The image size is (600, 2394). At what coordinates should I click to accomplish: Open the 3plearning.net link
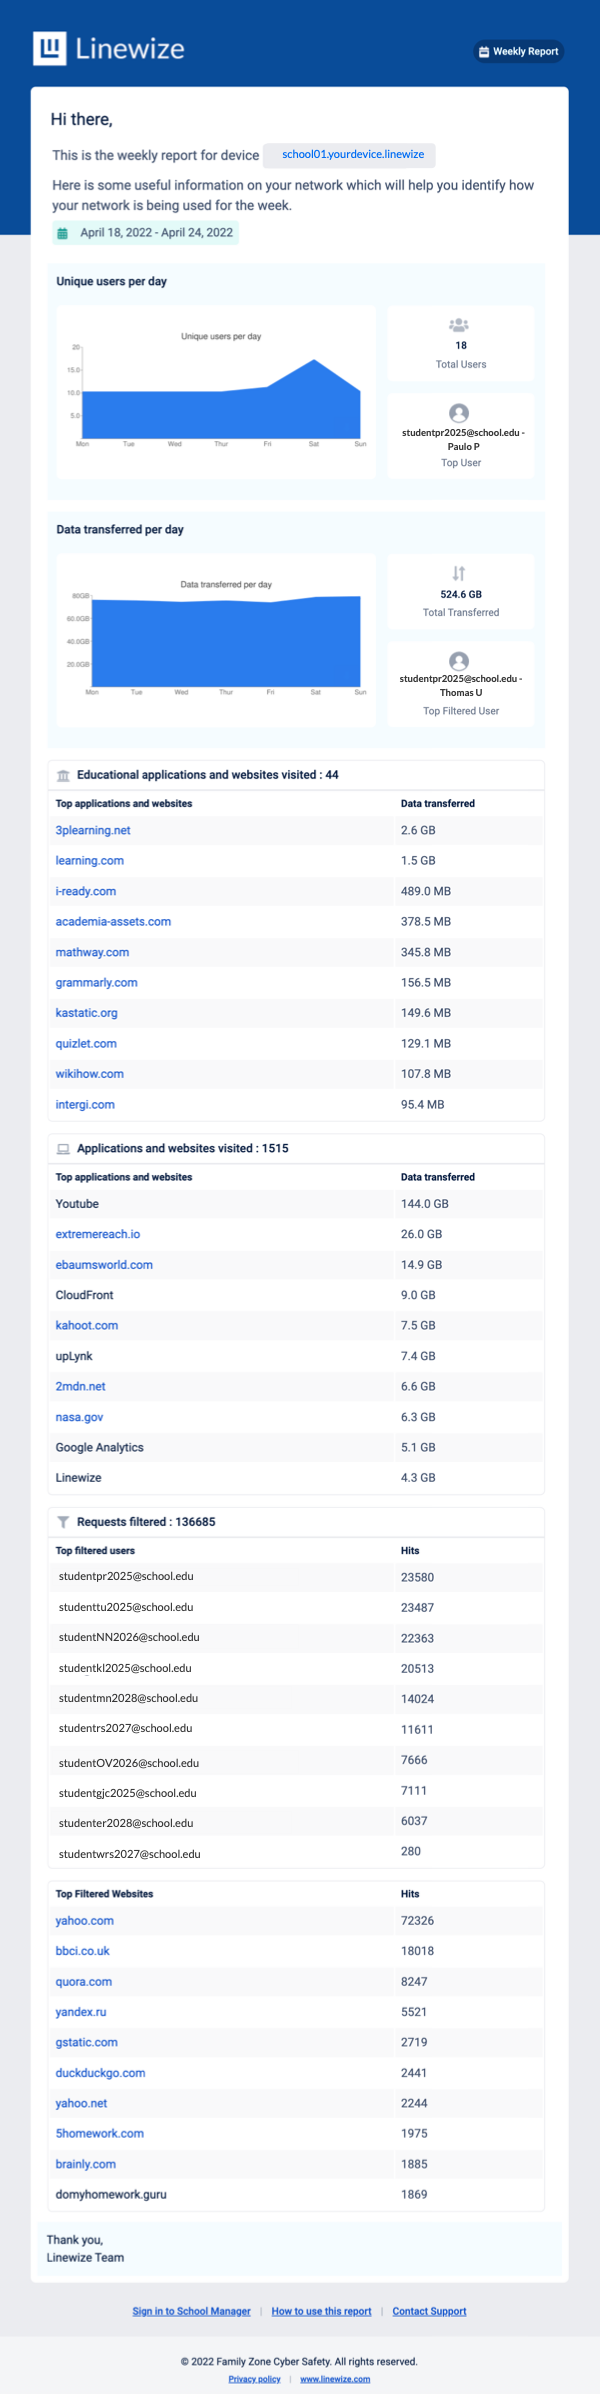tap(93, 831)
